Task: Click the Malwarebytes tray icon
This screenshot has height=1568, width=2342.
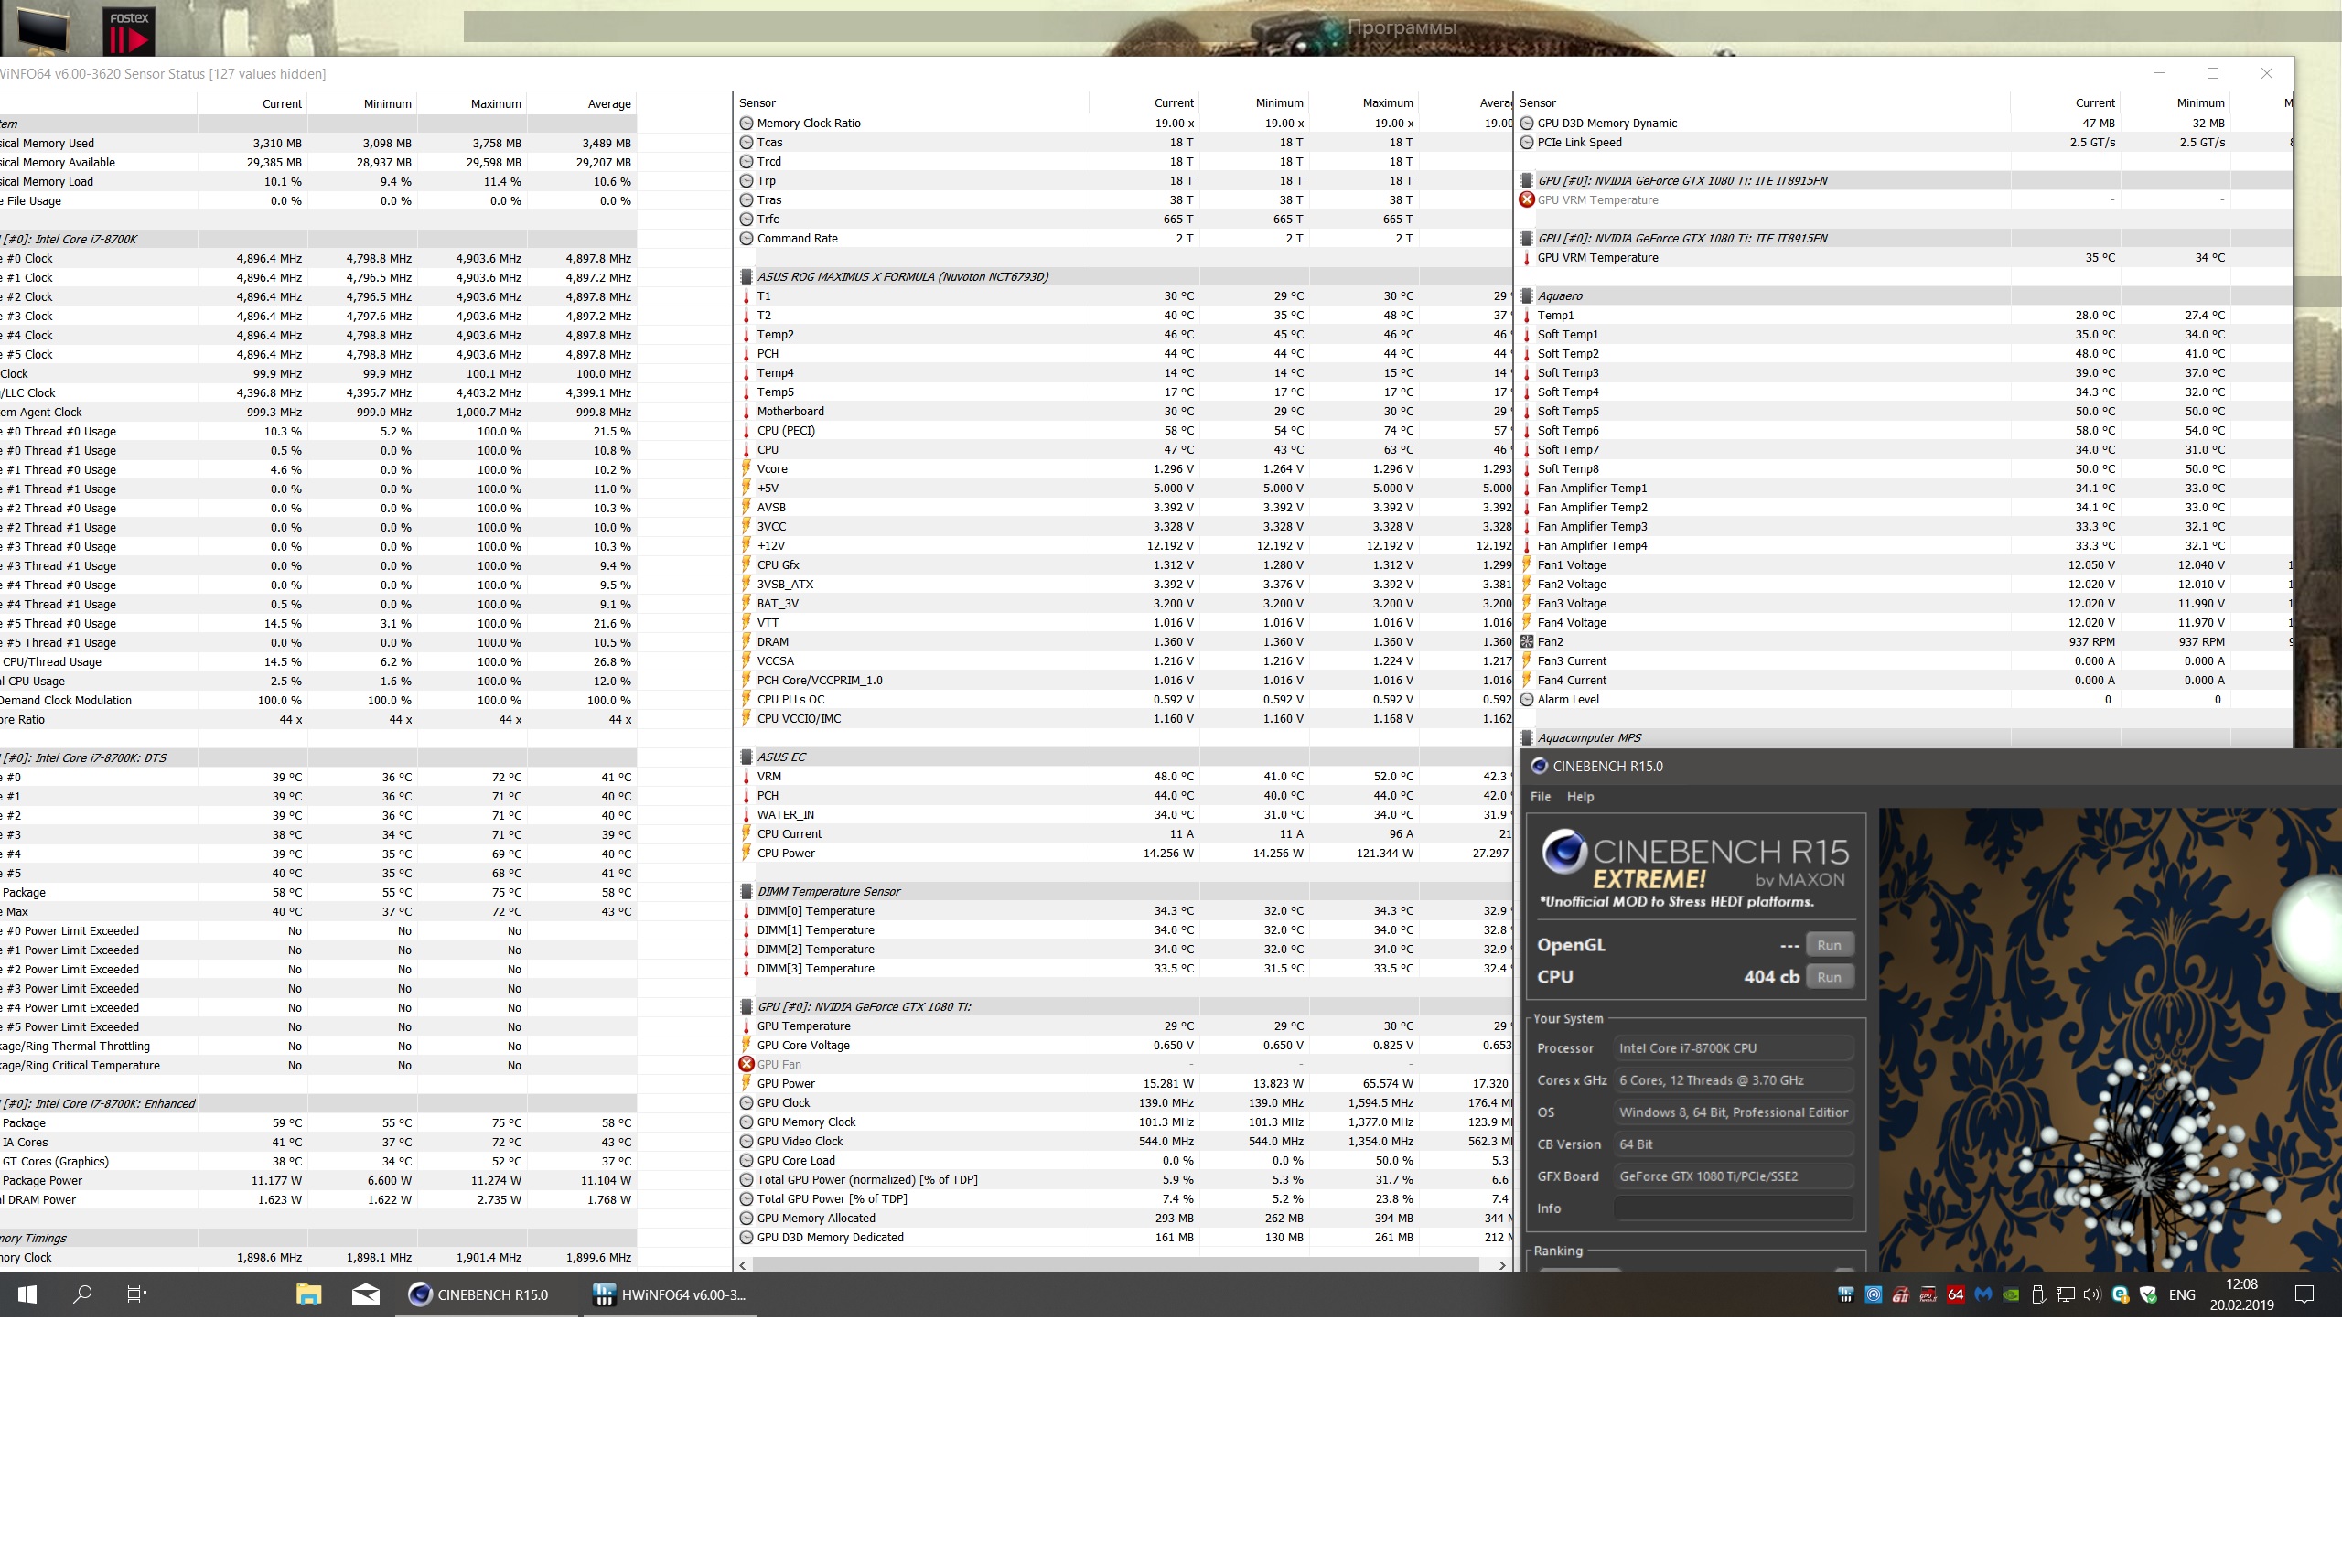Action: tap(1984, 1294)
